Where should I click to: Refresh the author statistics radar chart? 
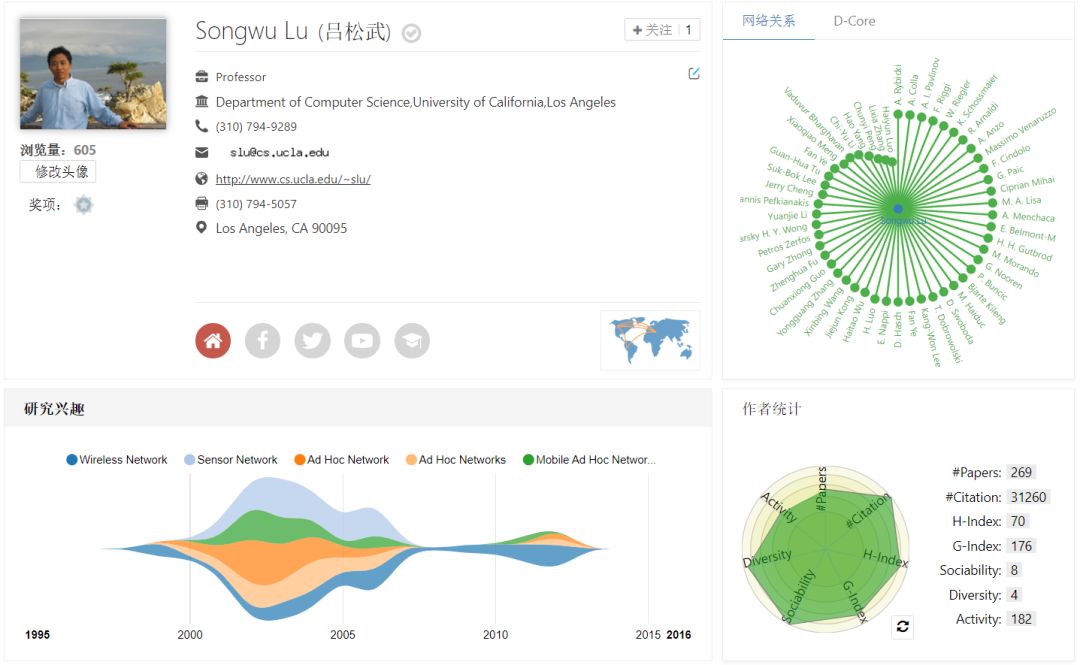[x=903, y=626]
